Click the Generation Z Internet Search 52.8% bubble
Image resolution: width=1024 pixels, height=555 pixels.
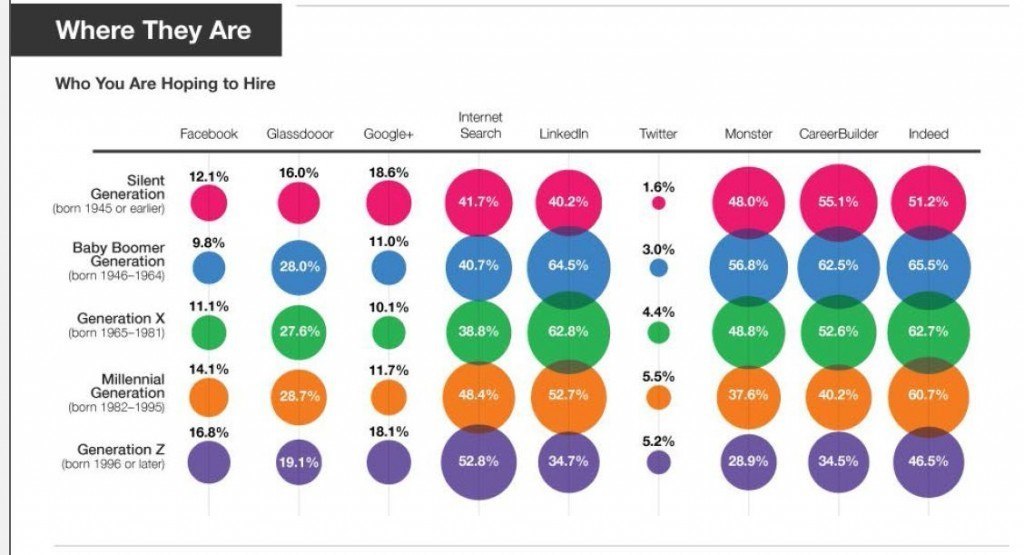479,462
